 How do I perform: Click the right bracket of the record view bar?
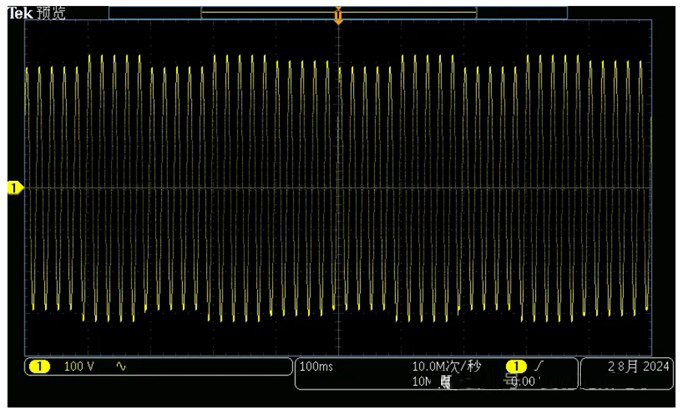[x=476, y=11]
